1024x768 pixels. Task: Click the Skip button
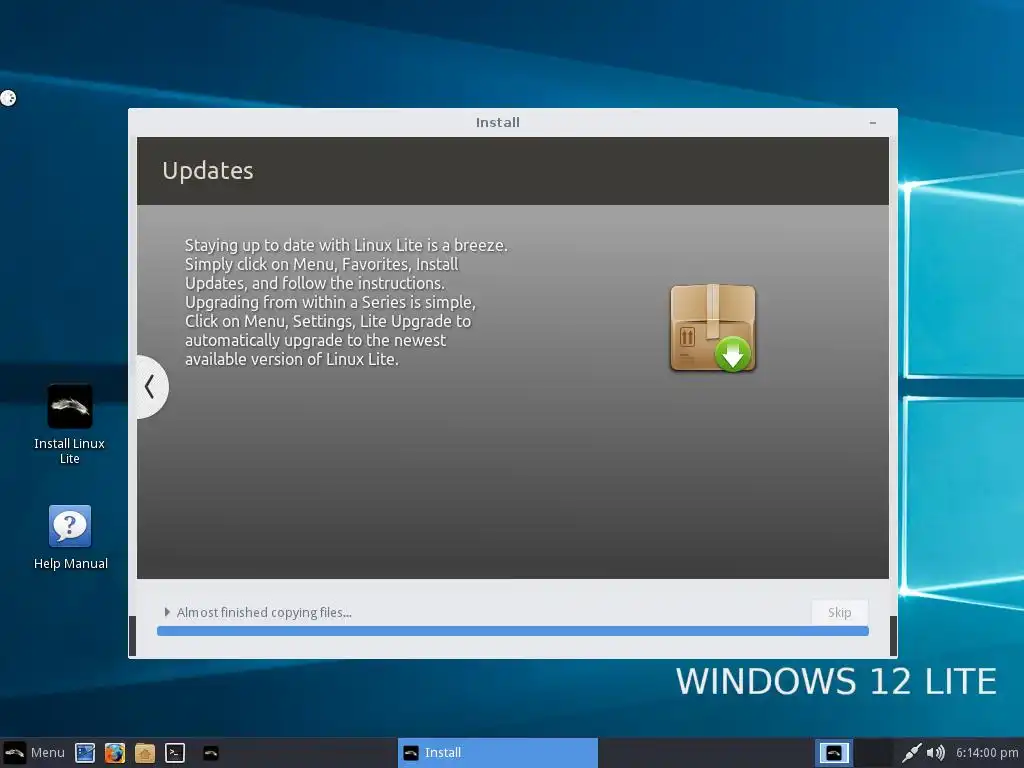coord(839,612)
